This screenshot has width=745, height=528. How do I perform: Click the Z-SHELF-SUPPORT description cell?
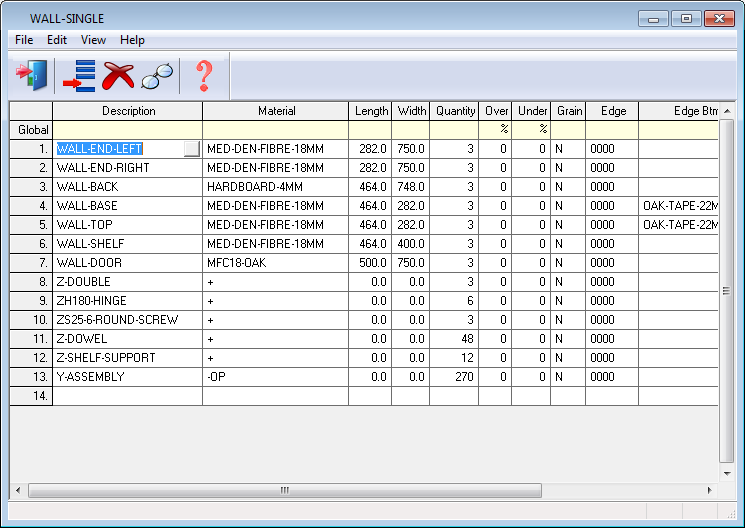[128, 358]
